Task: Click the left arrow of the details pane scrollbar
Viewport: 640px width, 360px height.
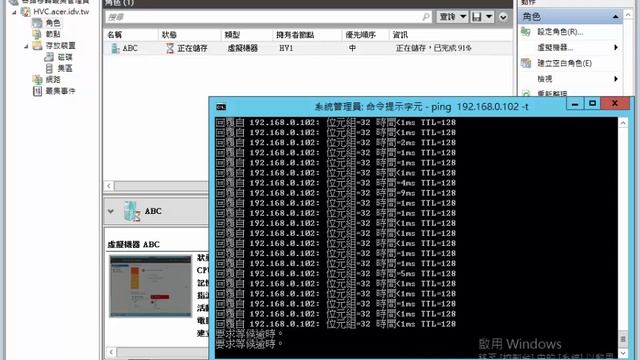Action: (x=111, y=352)
